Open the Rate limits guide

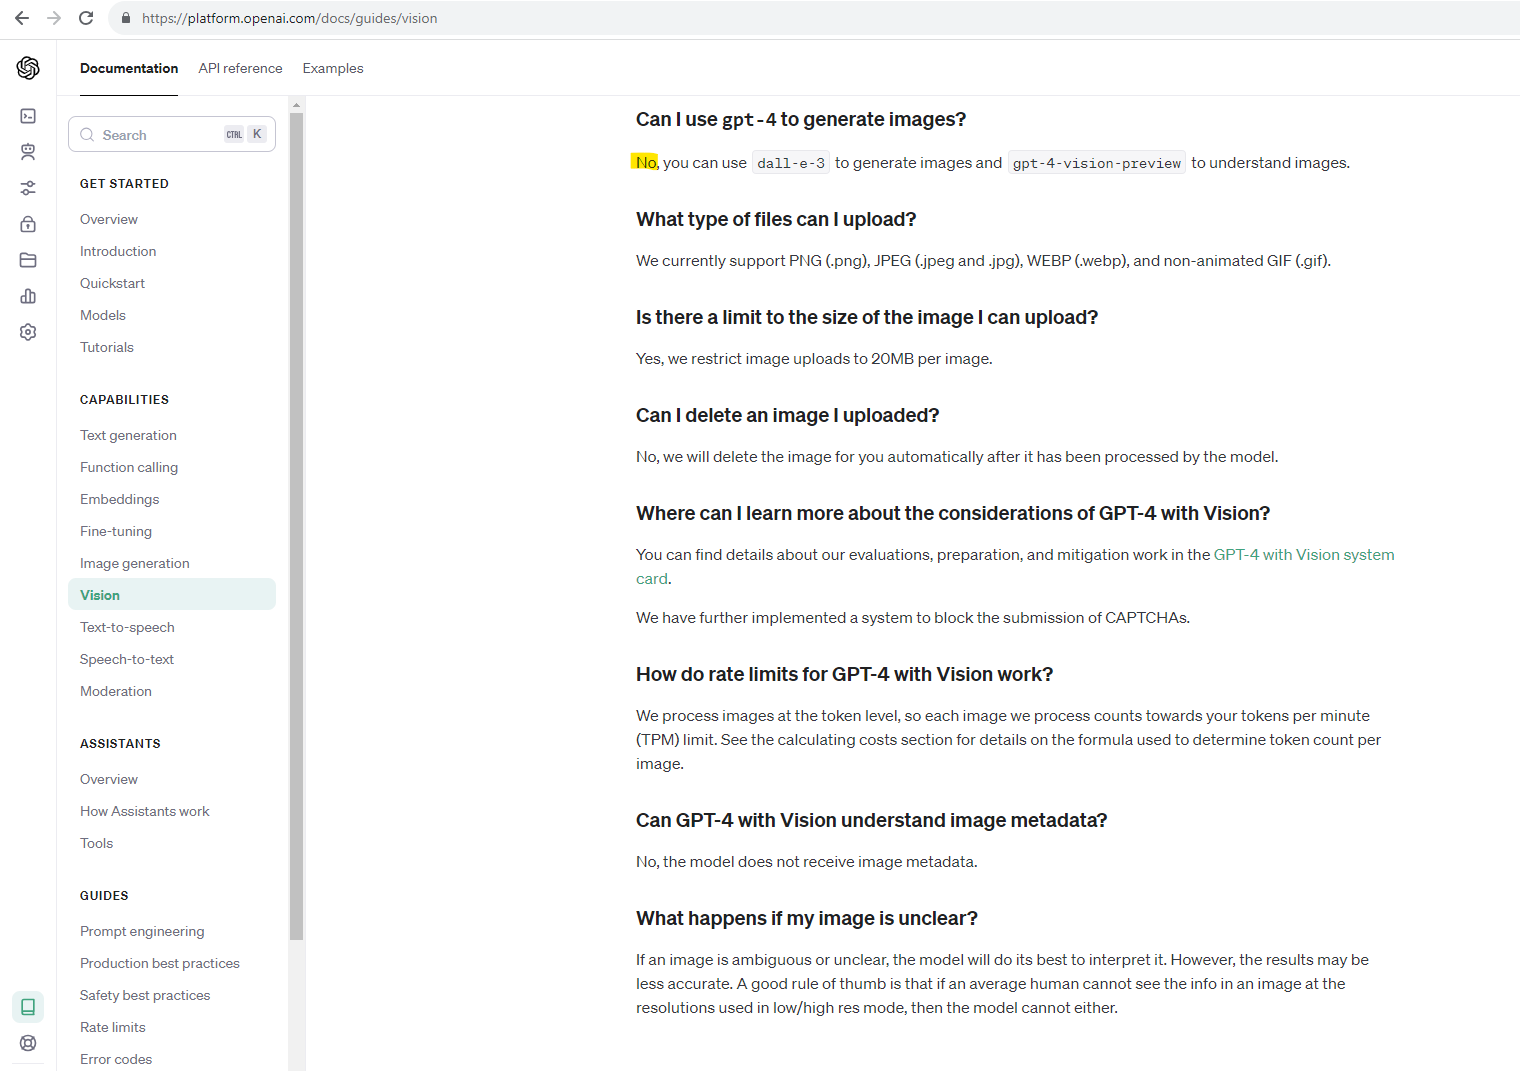click(113, 1027)
